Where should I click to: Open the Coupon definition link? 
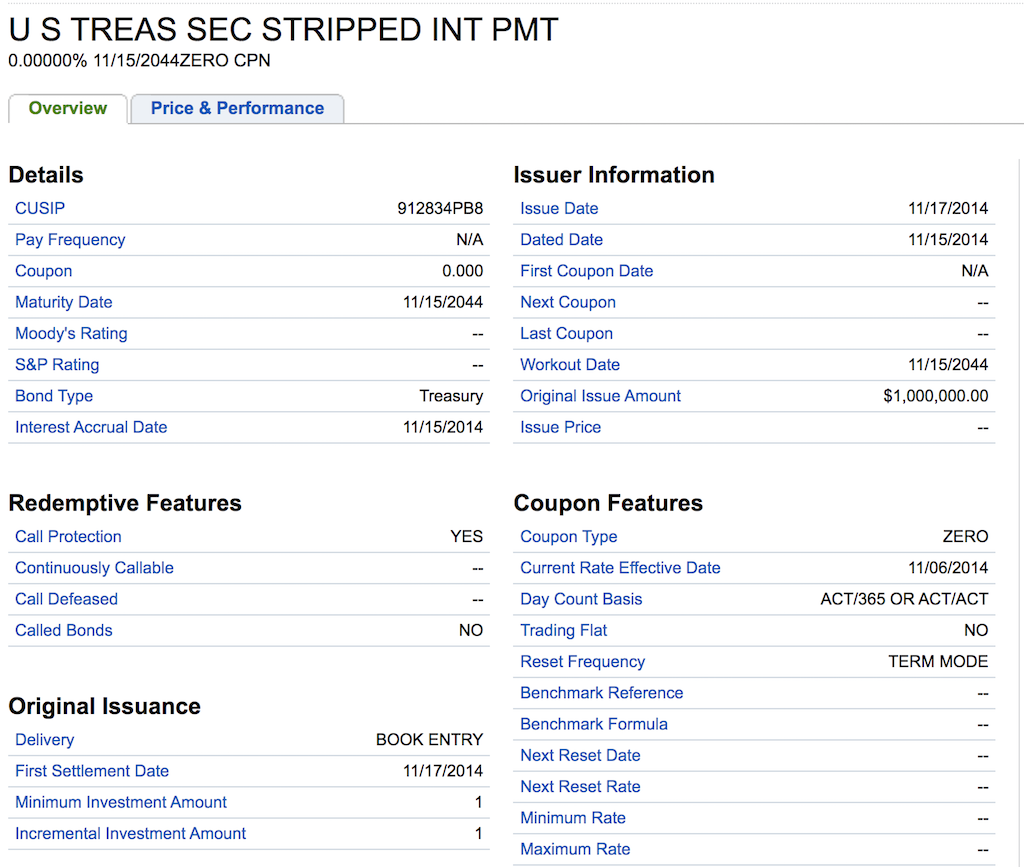point(43,271)
